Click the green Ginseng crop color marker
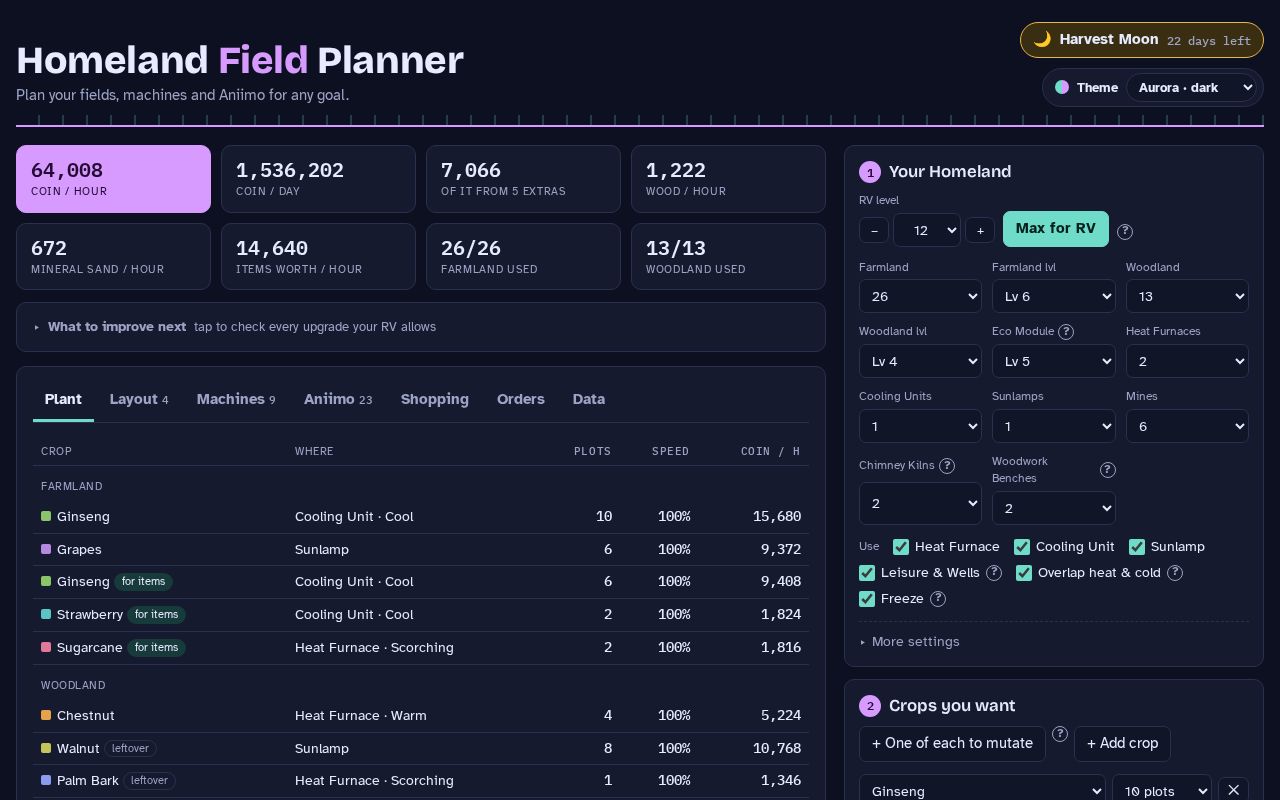Screen dimensions: 1280x800 click(46, 517)
